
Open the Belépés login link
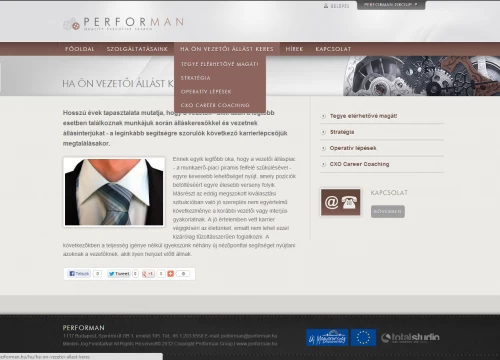340,6
